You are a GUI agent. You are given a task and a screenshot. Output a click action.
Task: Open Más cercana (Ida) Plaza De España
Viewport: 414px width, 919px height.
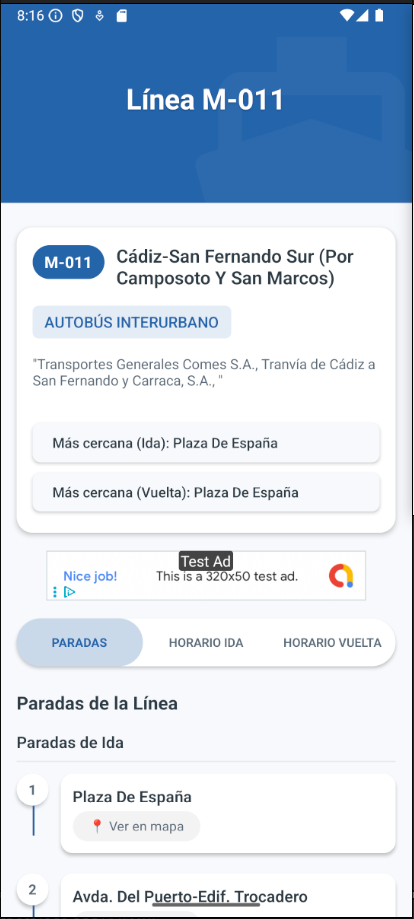(x=206, y=443)
